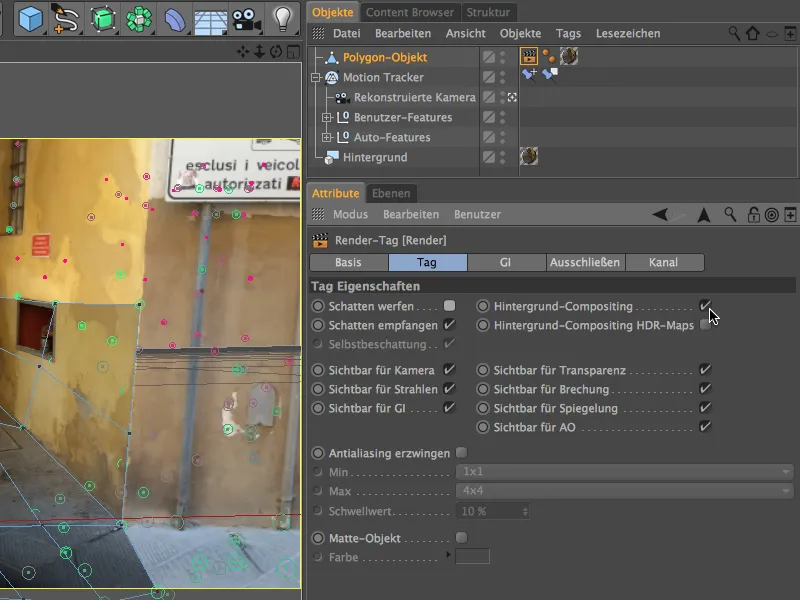Open the Ebenen tab
800x600 pixels.
tap(391, 193)
